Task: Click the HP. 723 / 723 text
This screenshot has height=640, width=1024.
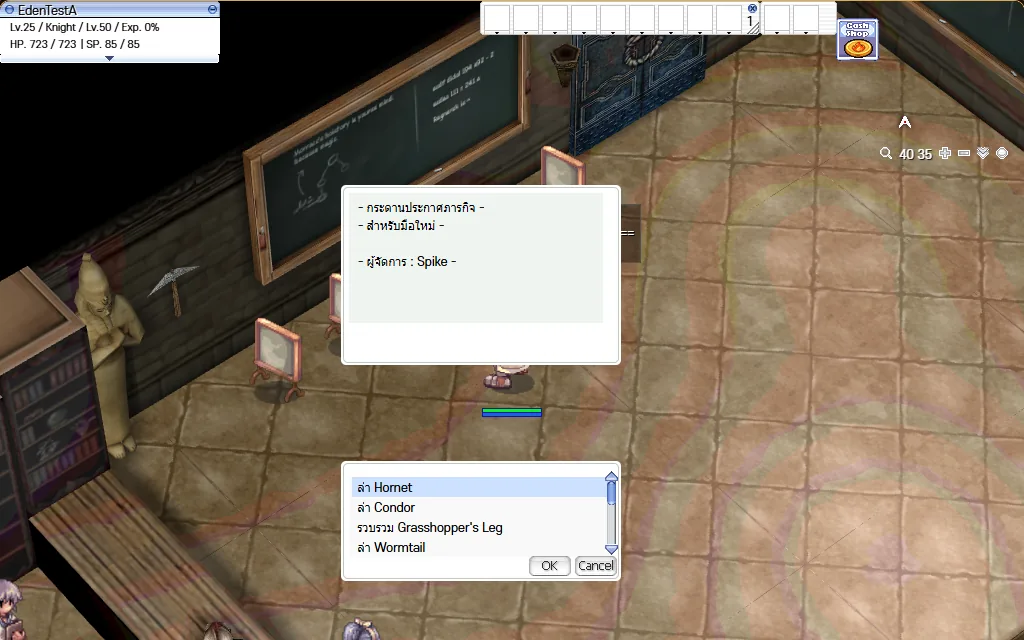Action: click(x=43, y=44)
